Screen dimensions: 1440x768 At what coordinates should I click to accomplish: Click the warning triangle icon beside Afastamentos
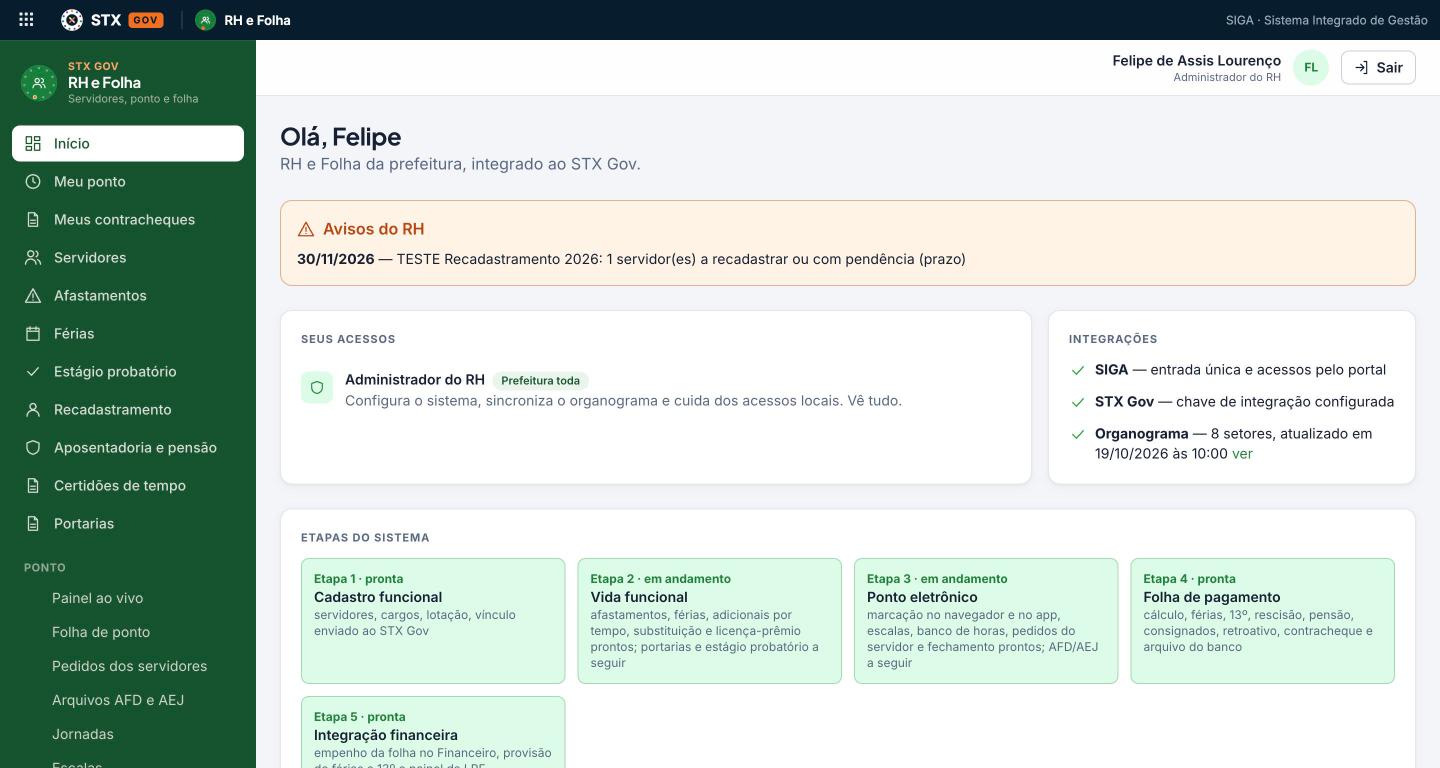[33, 296]
